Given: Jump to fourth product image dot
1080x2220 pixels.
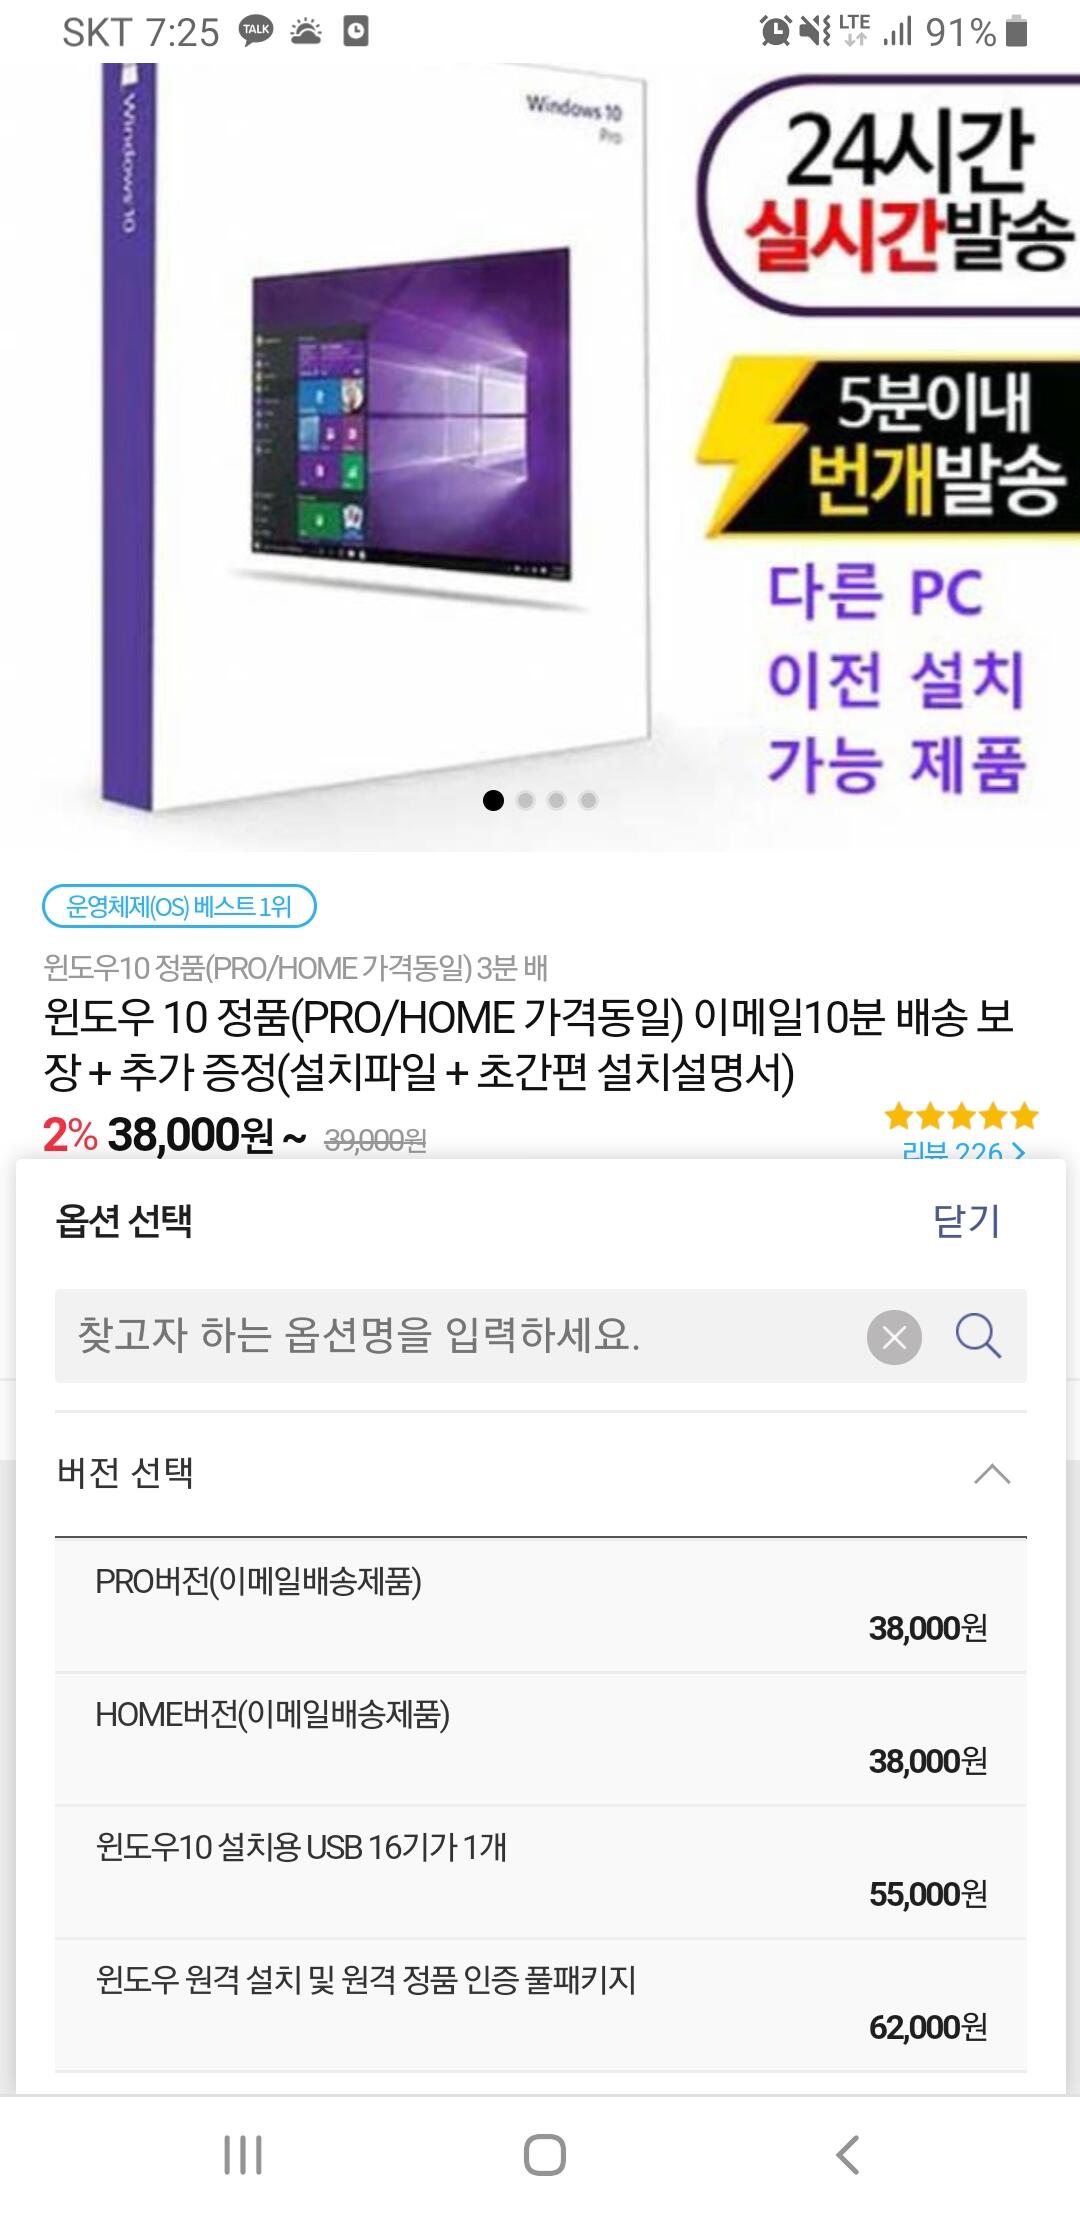Looking at the screenshot, I should 589,800.
